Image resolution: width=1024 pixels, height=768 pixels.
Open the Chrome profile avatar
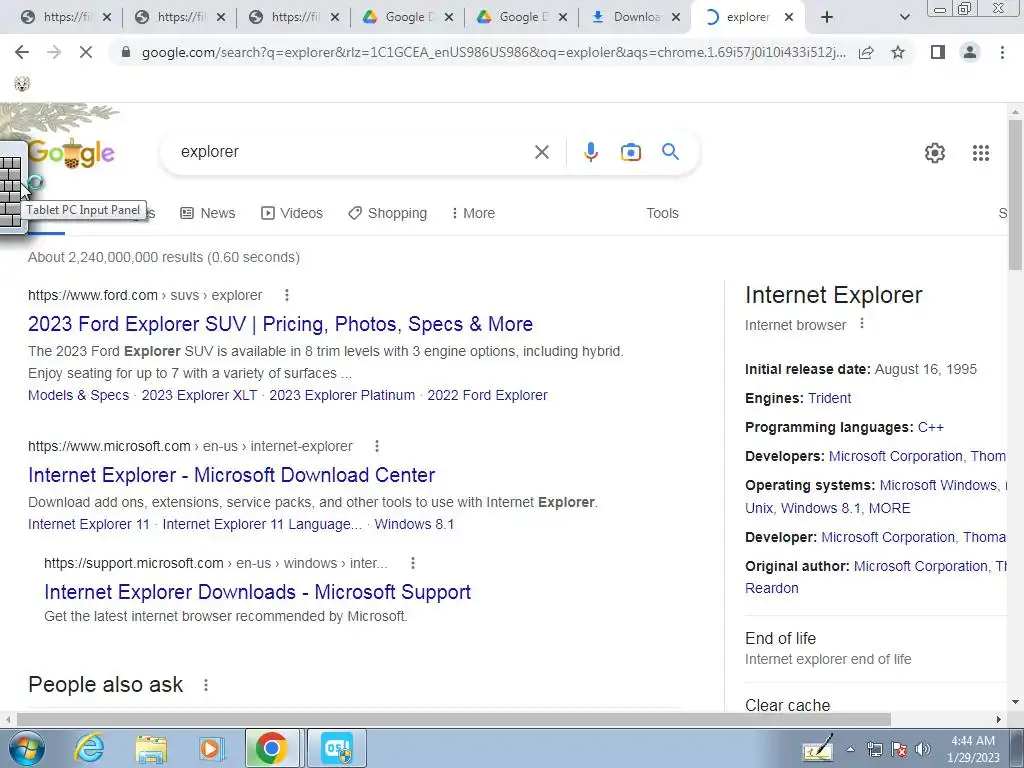(x=970, y=52)
